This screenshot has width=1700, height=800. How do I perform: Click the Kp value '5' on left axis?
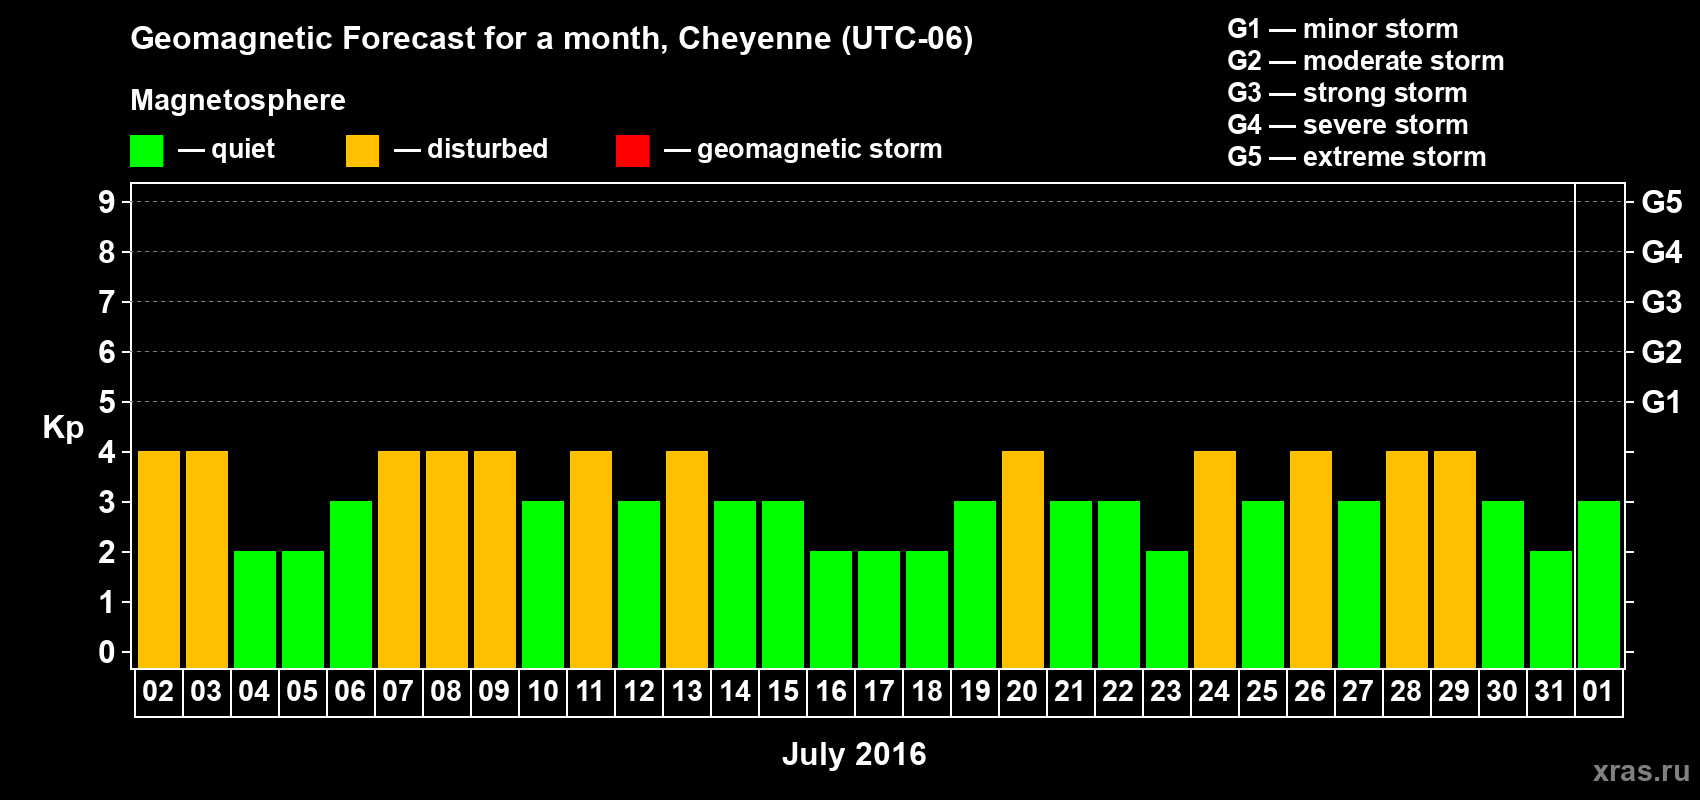coord(107,402)
